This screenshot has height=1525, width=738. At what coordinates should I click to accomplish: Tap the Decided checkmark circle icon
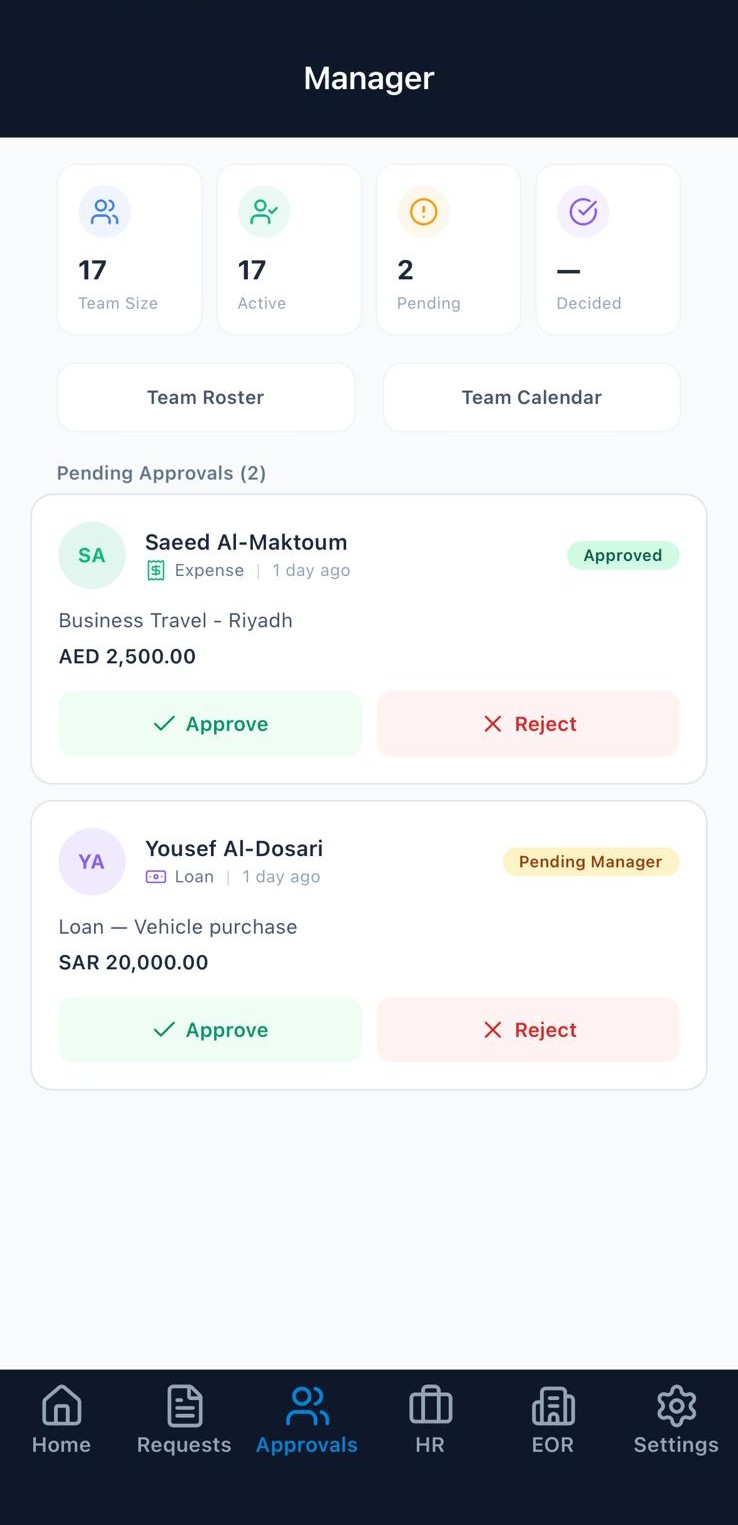coord(583,212)
